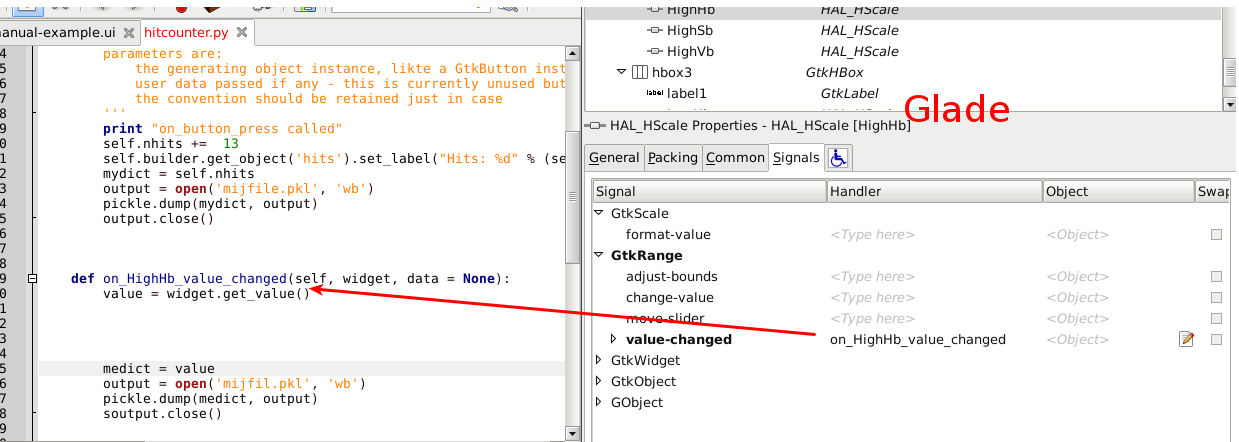Switch to the Common properties tab
The width and height of the screenshot is (1239, 442).
click(735, 158)
